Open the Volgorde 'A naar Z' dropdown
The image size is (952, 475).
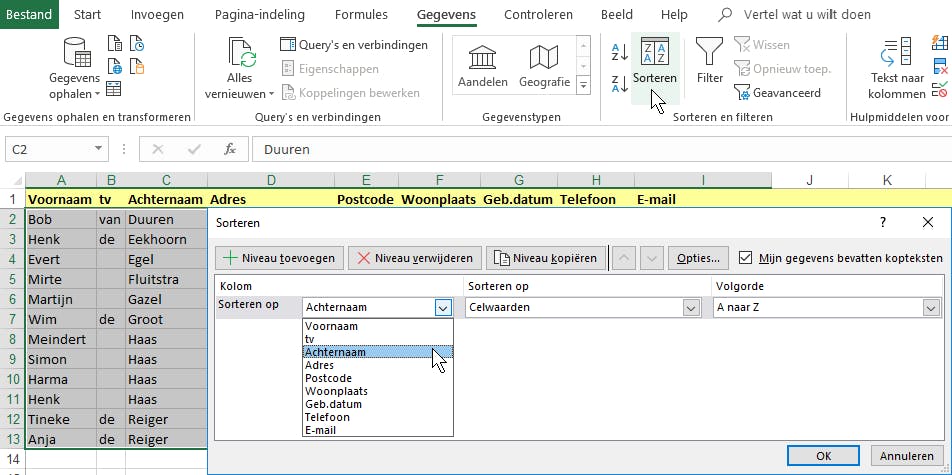931,308
